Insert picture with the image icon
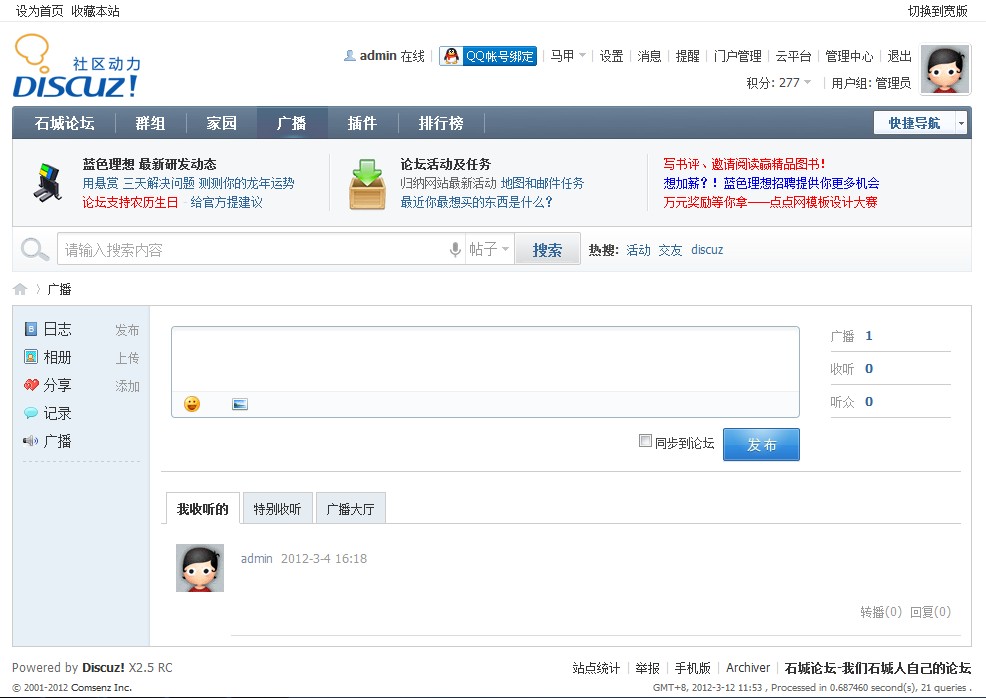Image resolution: width=986 pixels, height=698 pixels. pyautogui.click(x=240, y=404)
